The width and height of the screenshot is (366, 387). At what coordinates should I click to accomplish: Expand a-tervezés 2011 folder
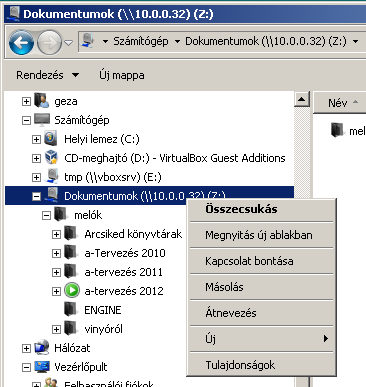click(x=56, y=273)
